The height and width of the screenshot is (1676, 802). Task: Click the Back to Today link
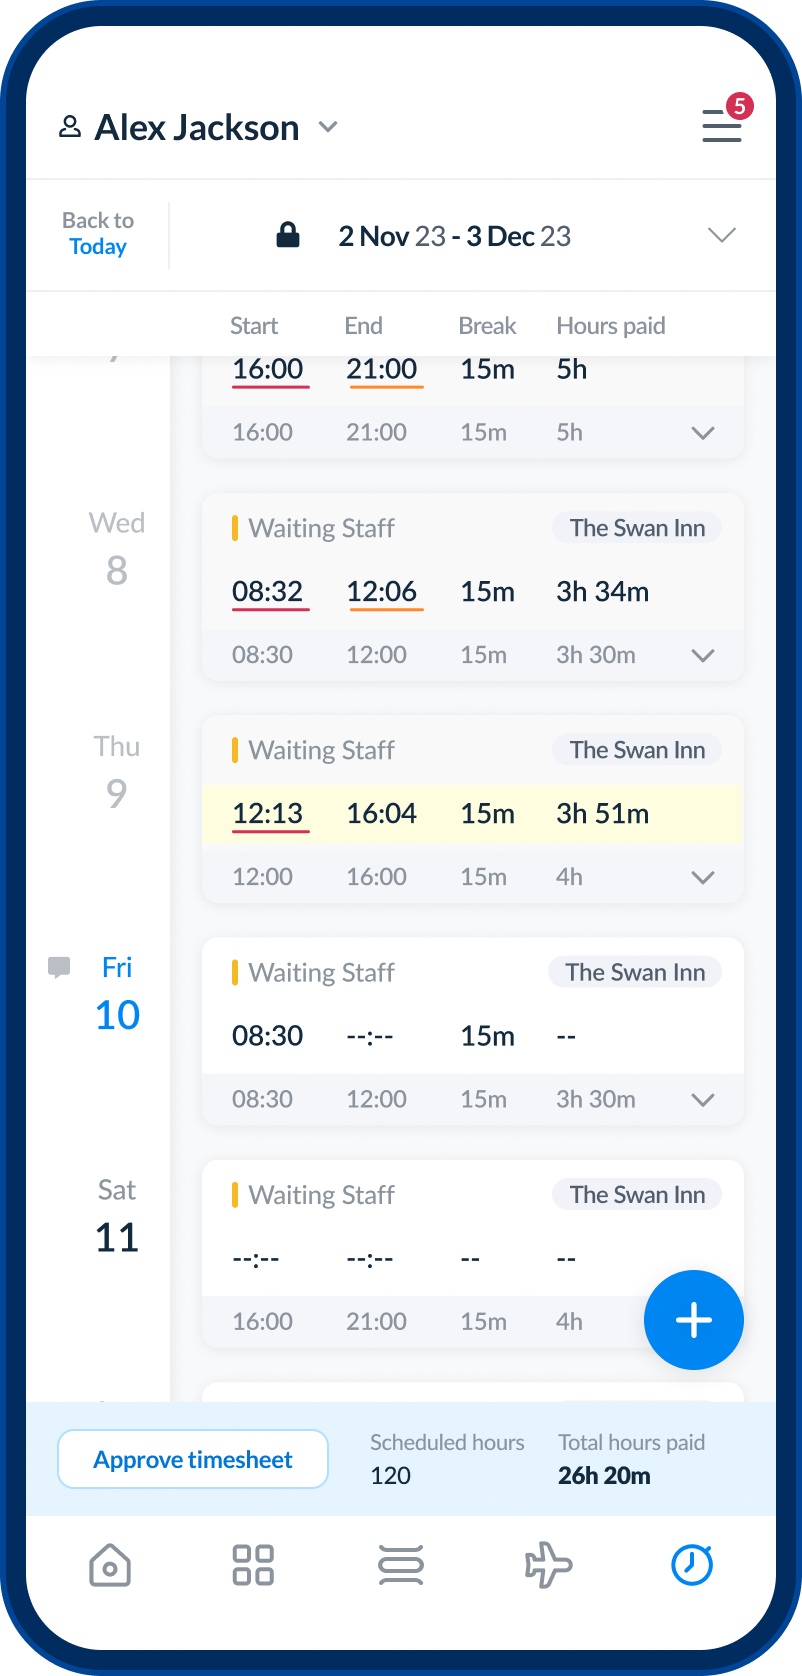click(98, 234)
